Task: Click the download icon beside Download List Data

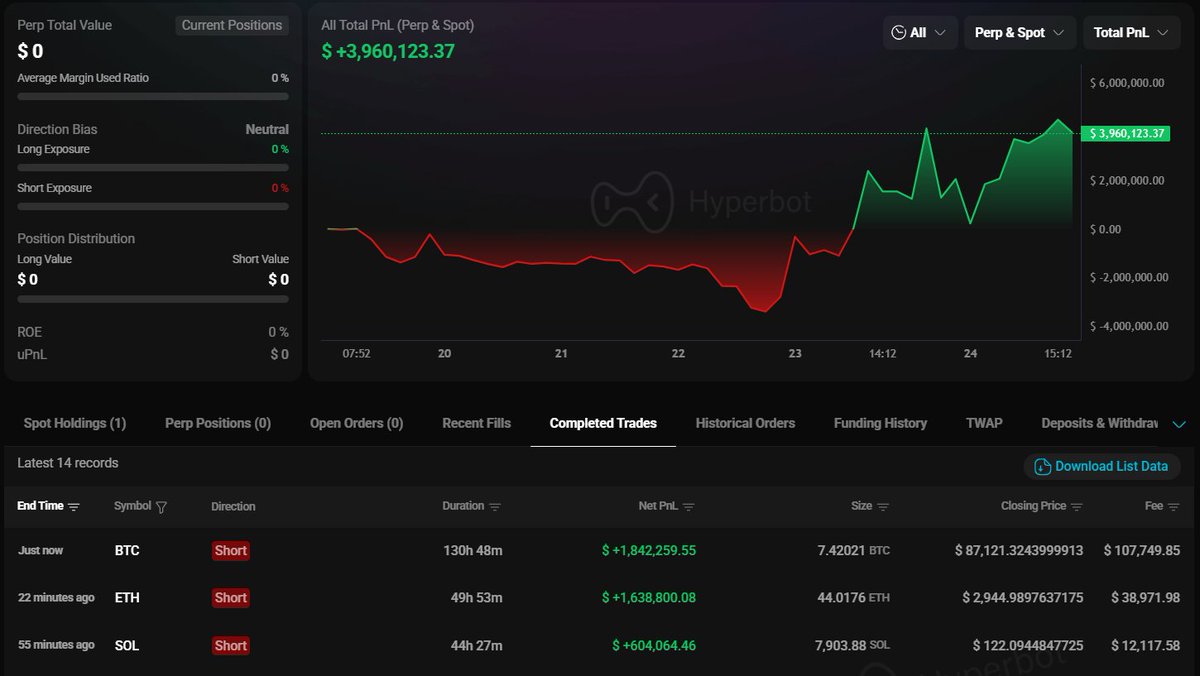Action: click(1042, 467)
